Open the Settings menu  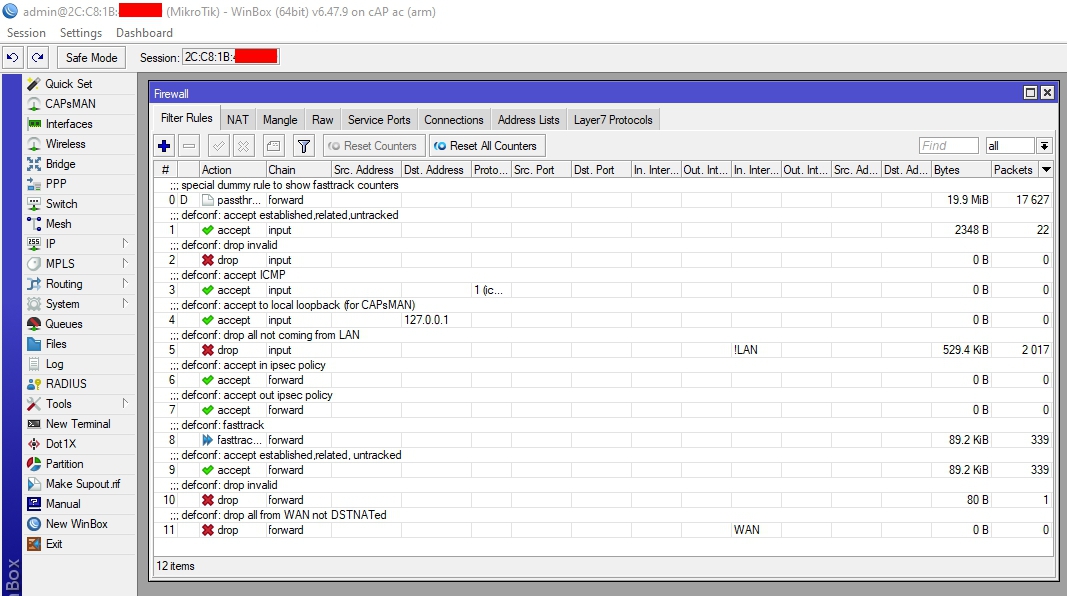click(x=81, y=33)
